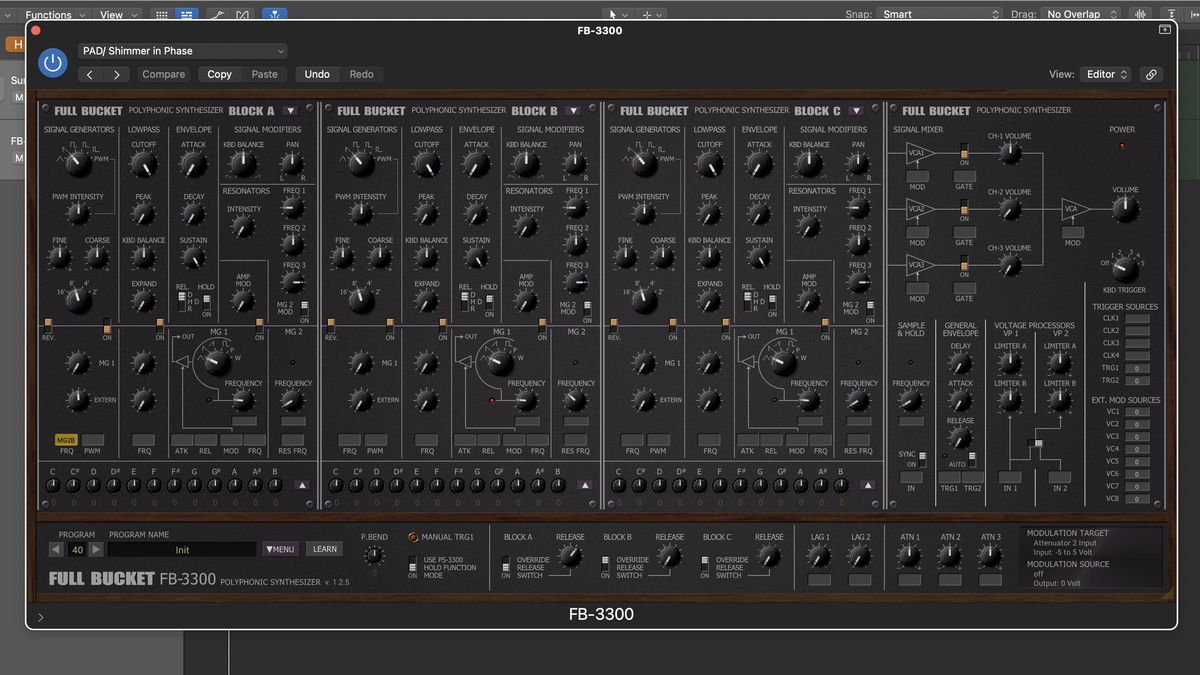Click Block B keyboard-row up triangle
This screenshot has height=675, width=1200.
[585, 485]
